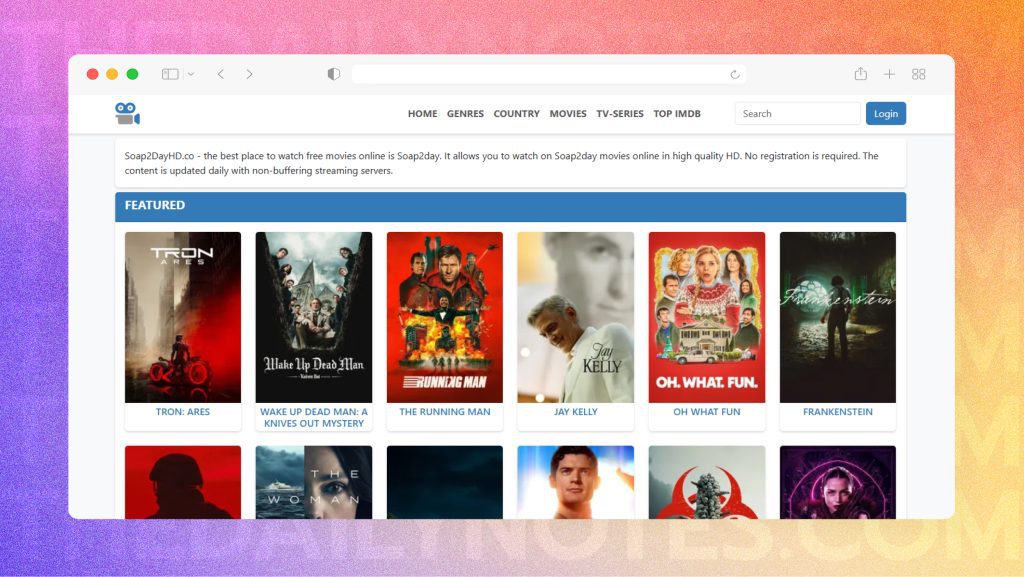Click the privacy shield icon
This screenshot has height=577, width=1024.
coord(334,74)
